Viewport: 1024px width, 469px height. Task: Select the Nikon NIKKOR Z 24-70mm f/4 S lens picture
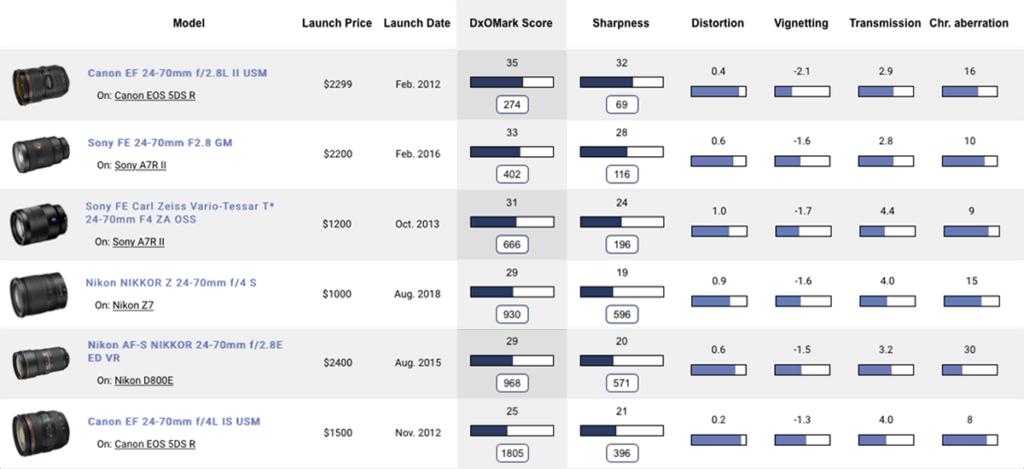click(38, 295)
